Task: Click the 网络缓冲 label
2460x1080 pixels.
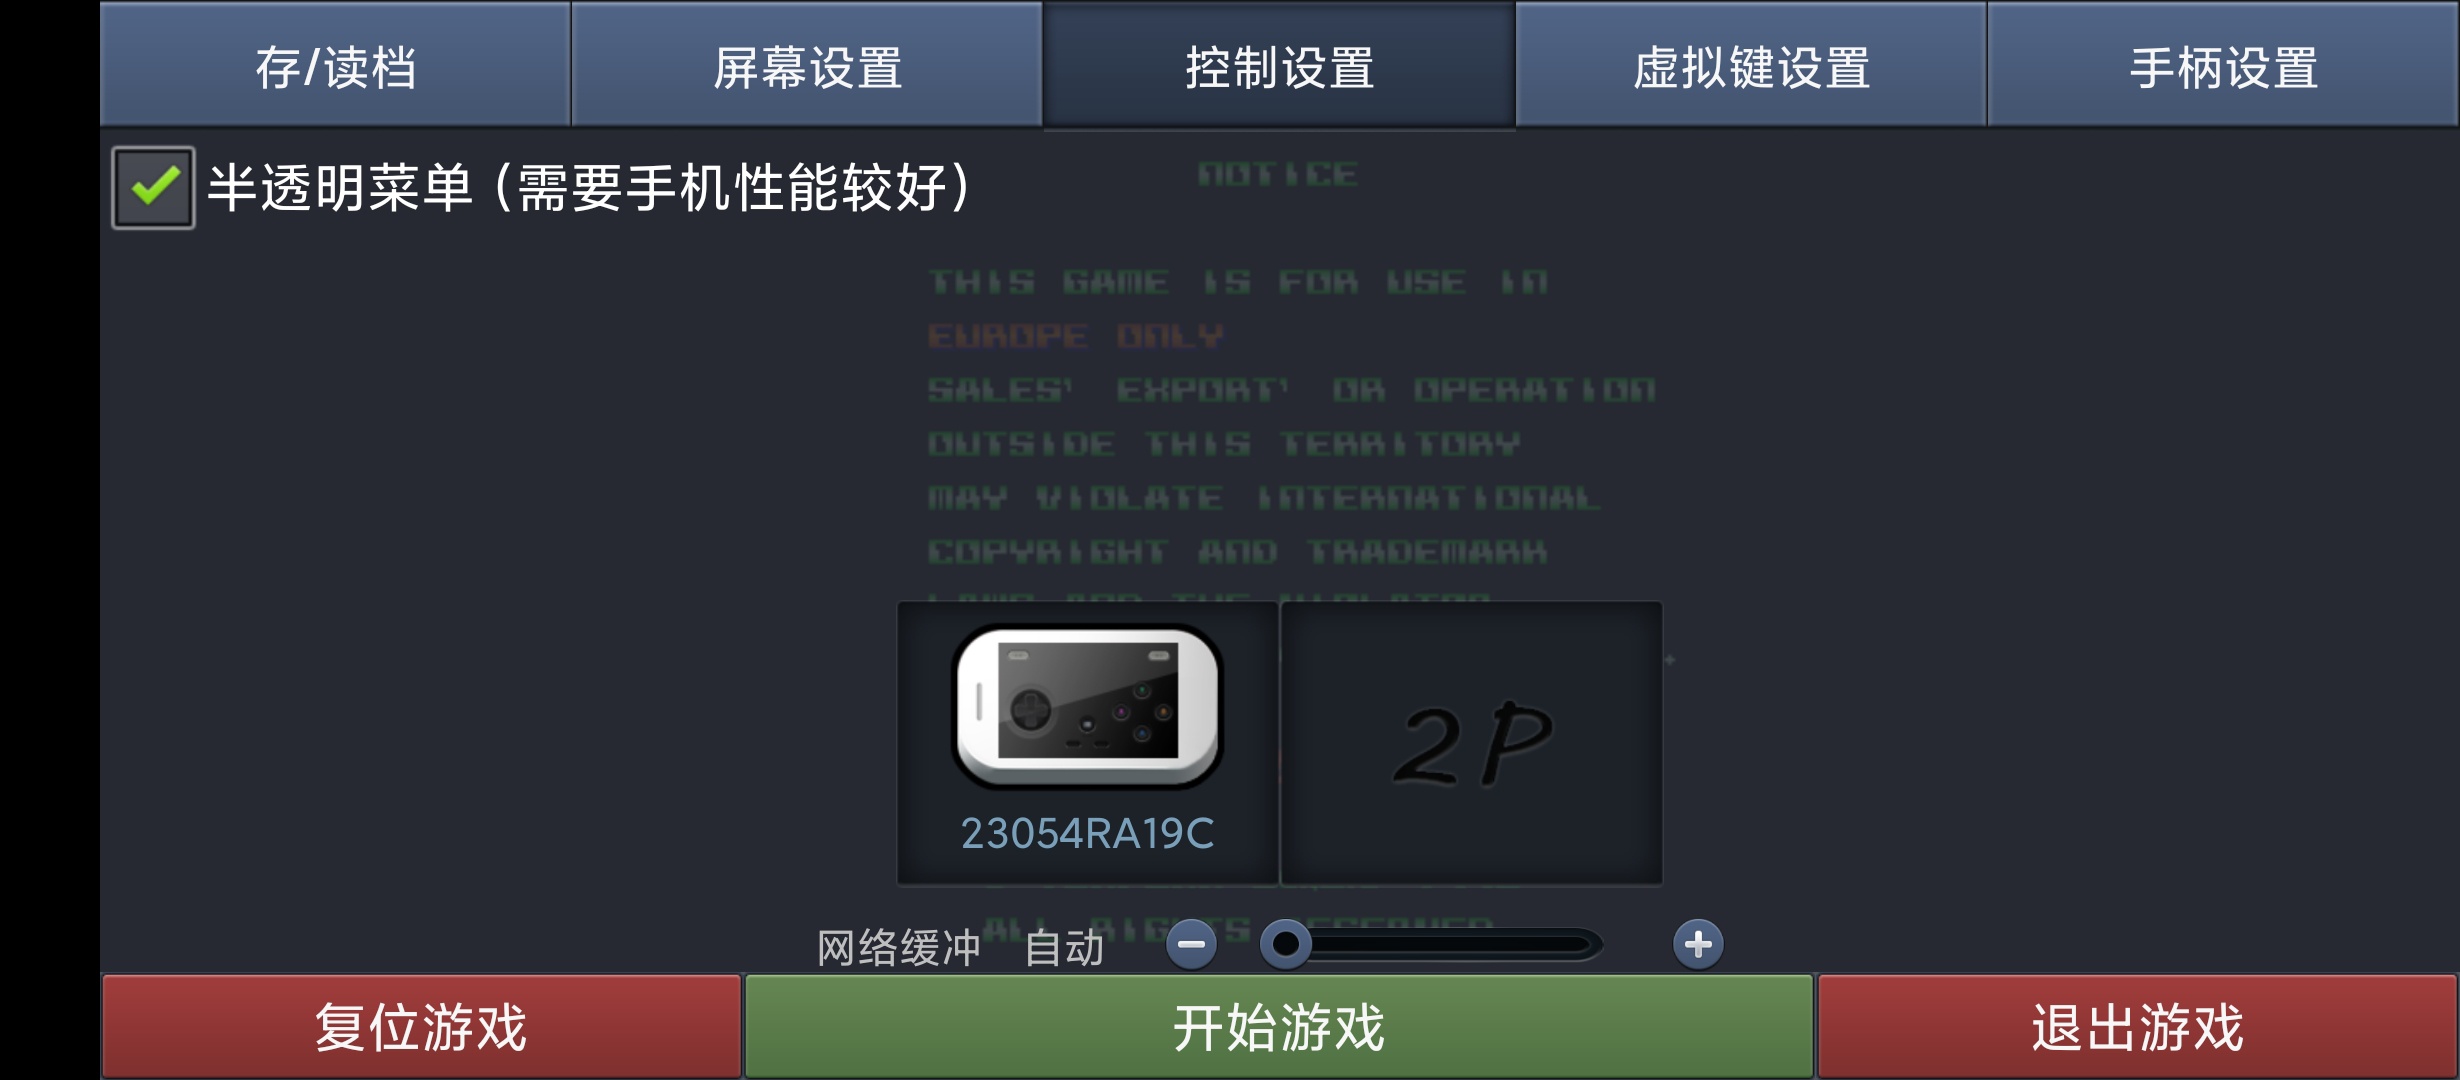Action: point(898,947)
